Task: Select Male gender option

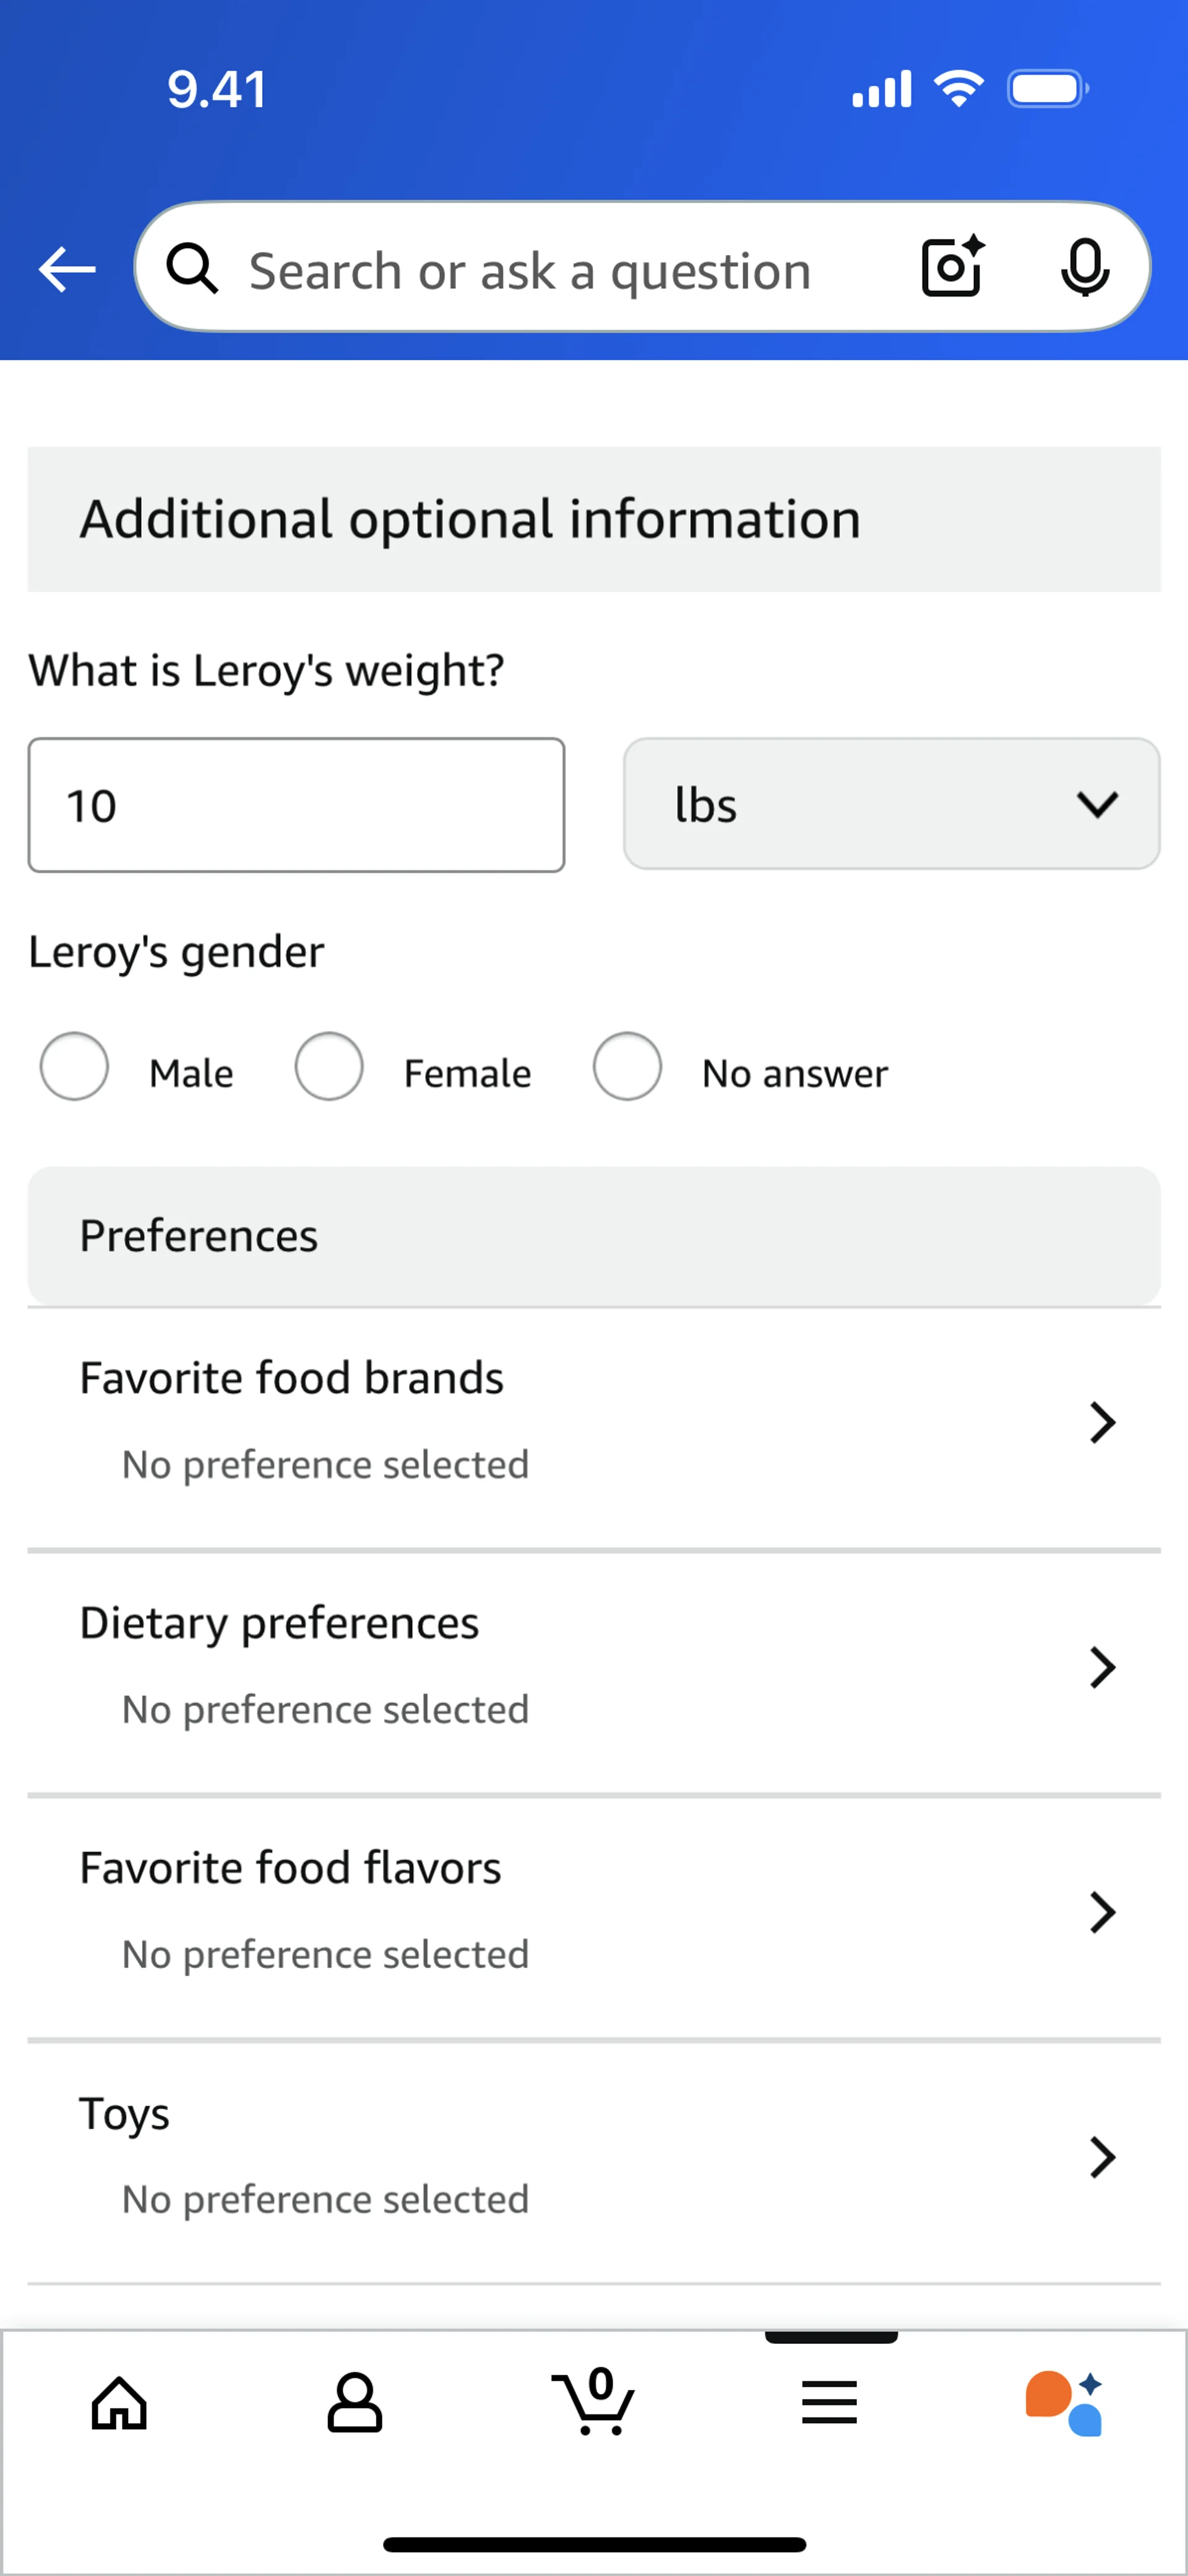Action: pos(75,1066)
